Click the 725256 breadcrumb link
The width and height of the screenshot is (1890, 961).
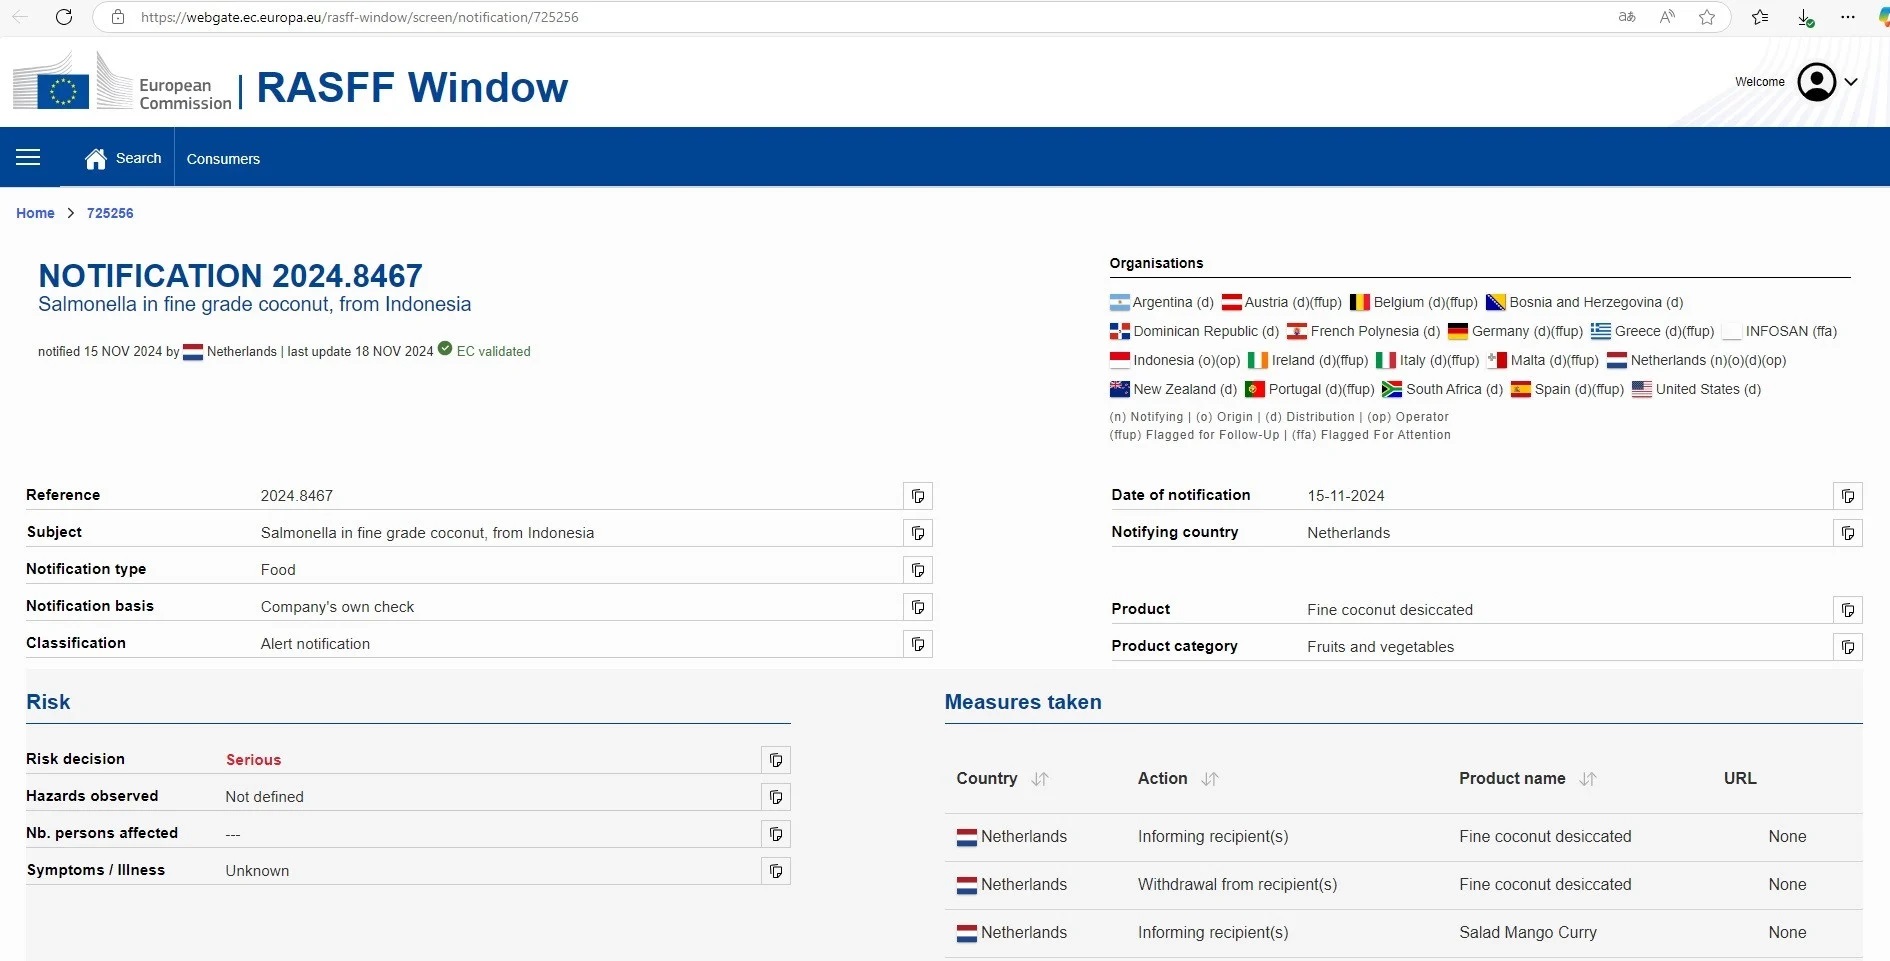point(110,213)
